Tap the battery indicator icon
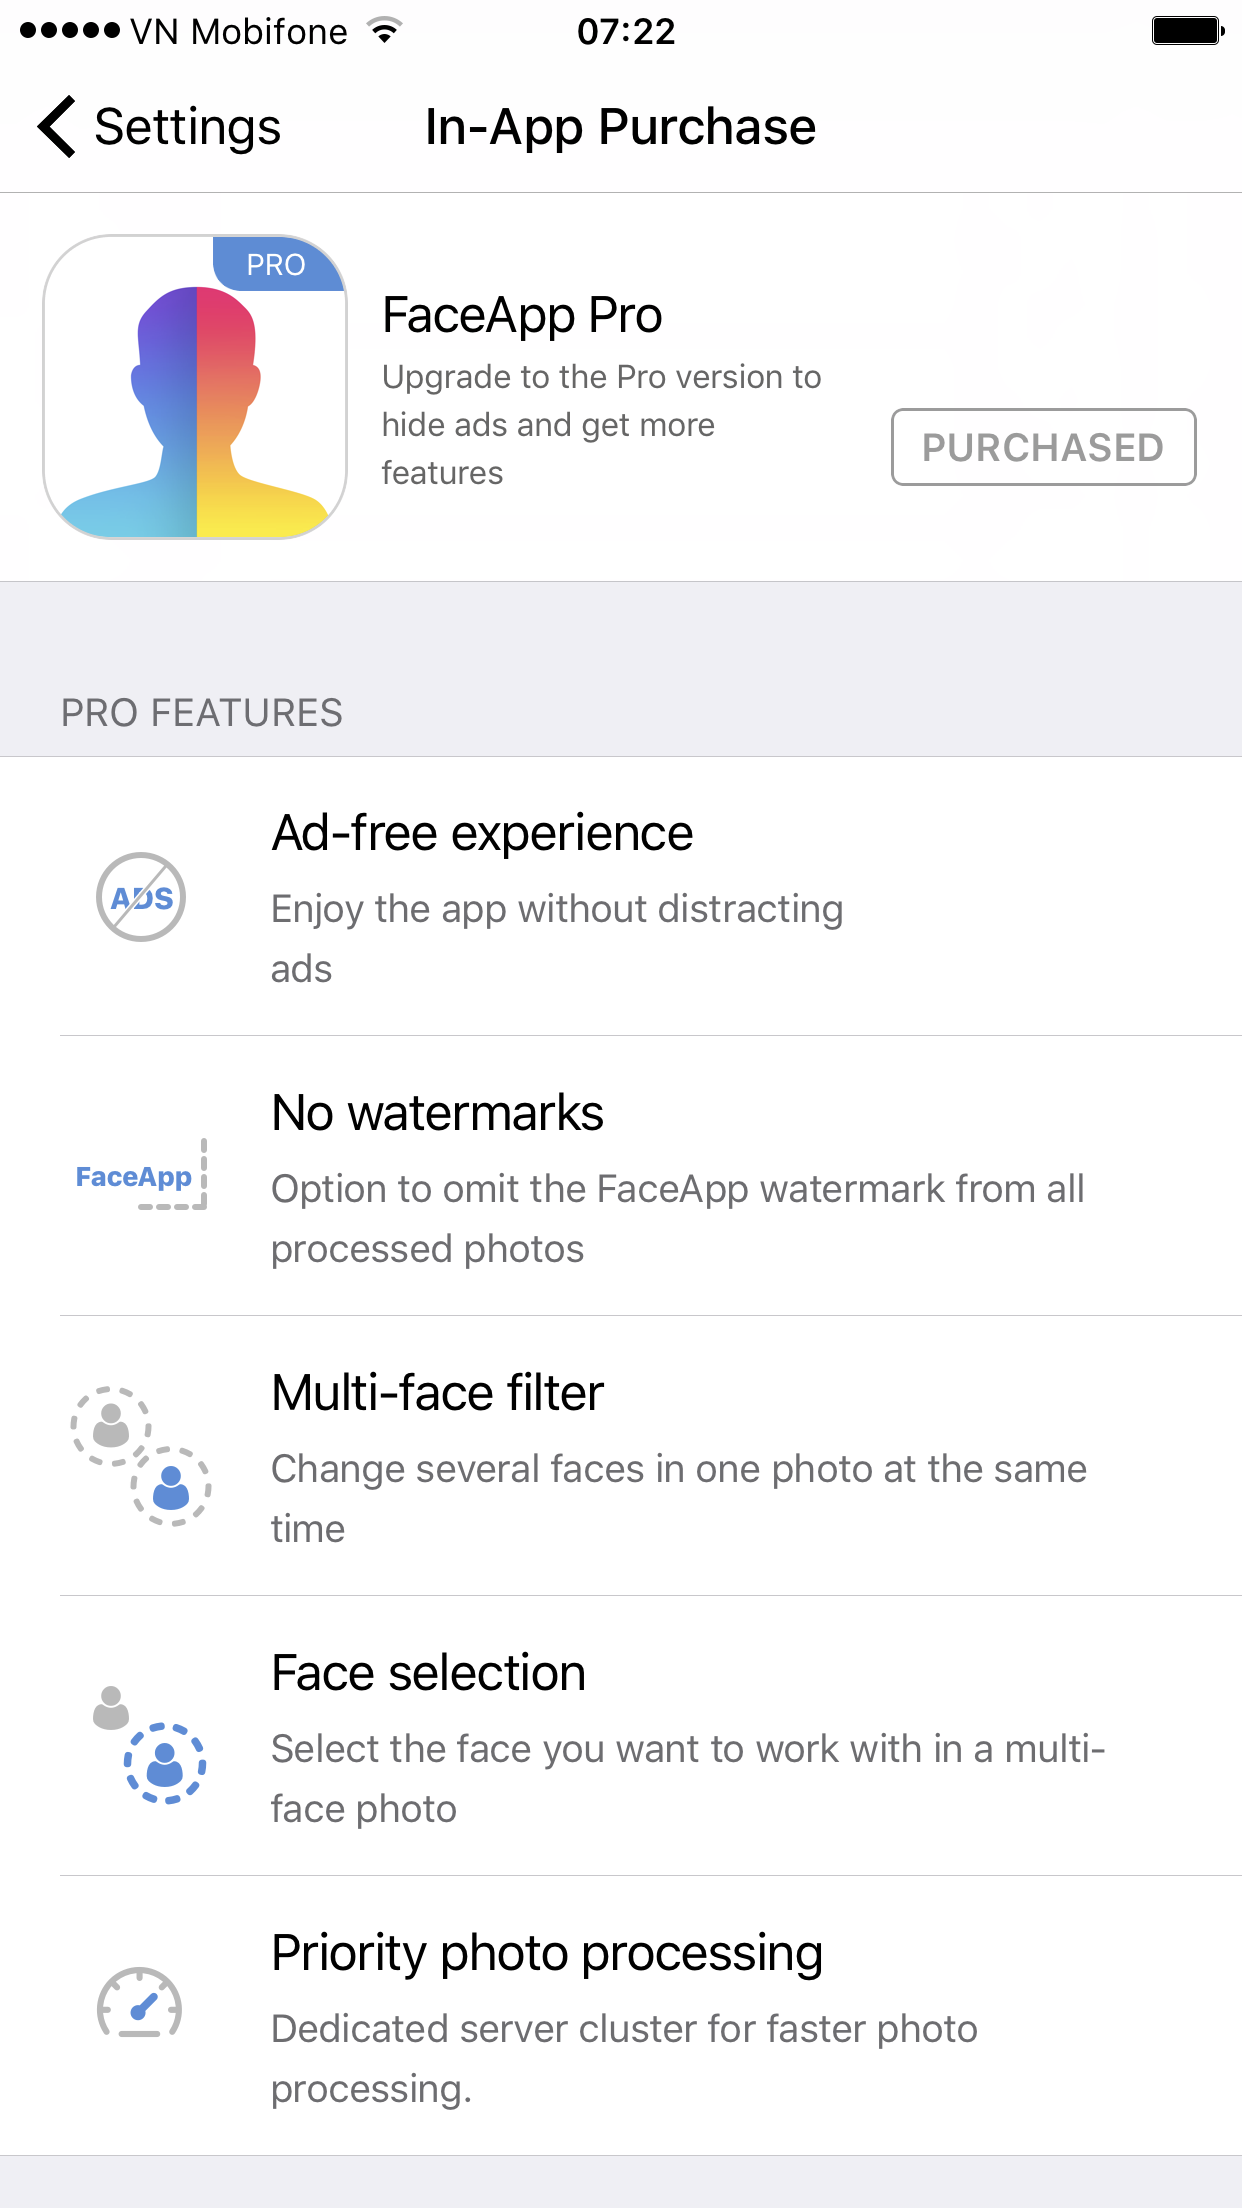Screen dimensions: 1242x2208 [x=1187, y=31]
